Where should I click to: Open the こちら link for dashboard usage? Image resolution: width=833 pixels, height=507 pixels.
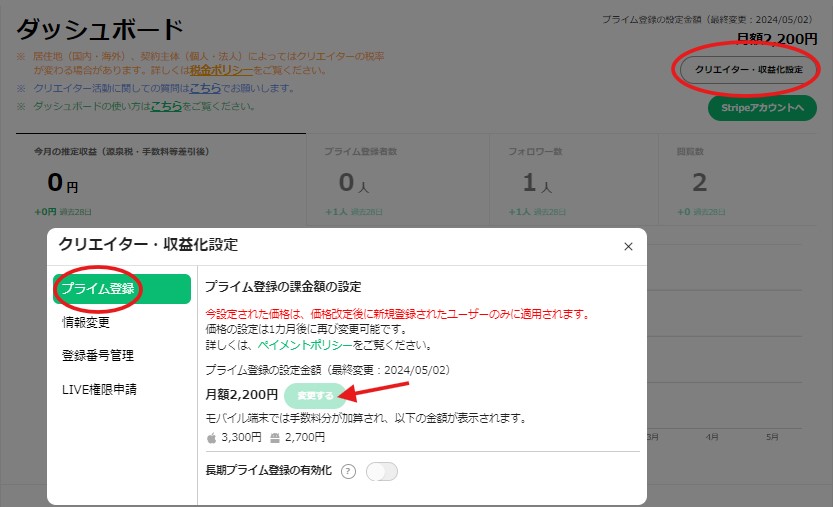[x=166, y=106]
